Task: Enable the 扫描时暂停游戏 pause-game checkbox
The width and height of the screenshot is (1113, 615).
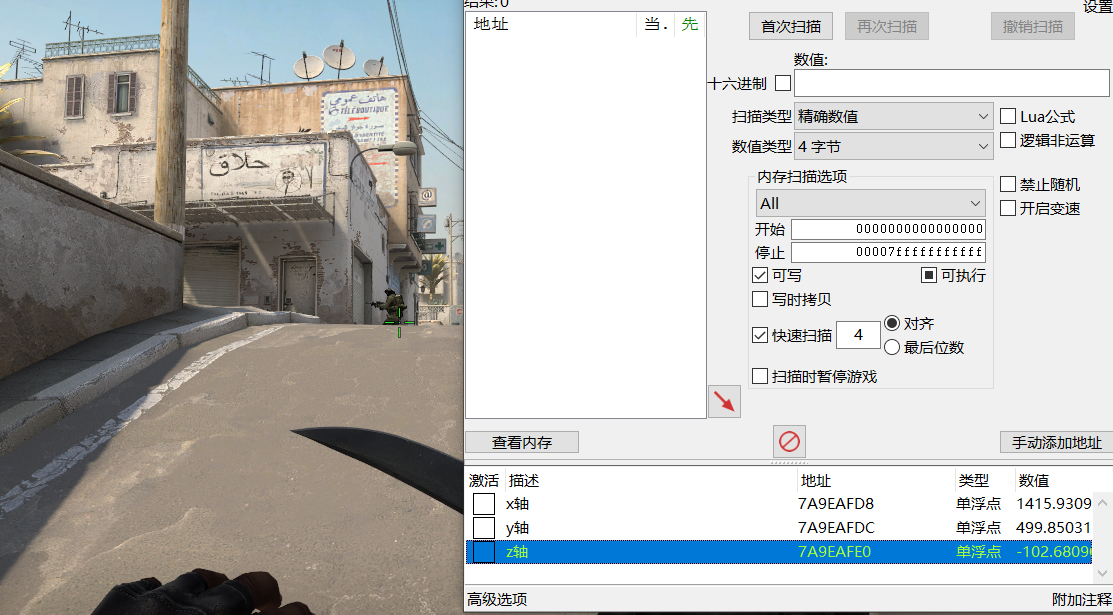Action: (x=760, y=376)
